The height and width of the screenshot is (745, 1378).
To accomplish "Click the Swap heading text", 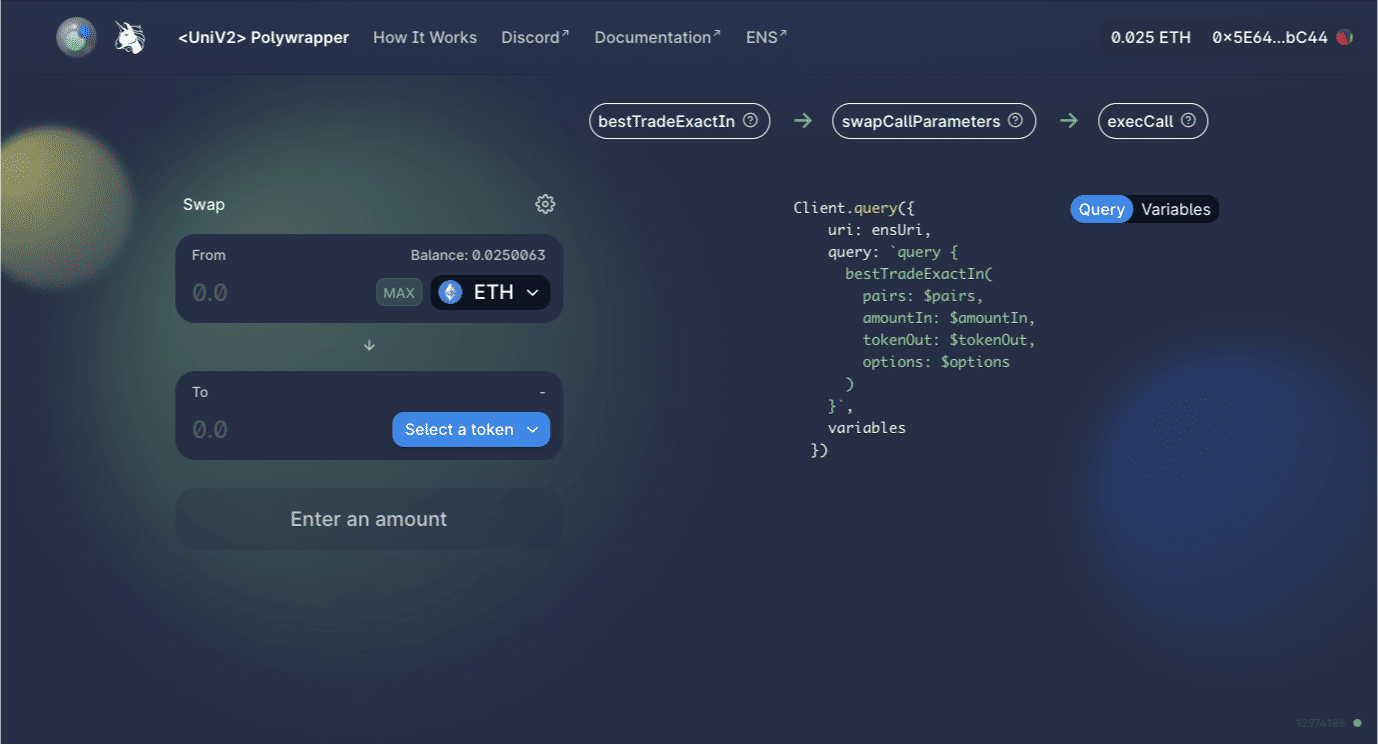I will click(204, 204).
